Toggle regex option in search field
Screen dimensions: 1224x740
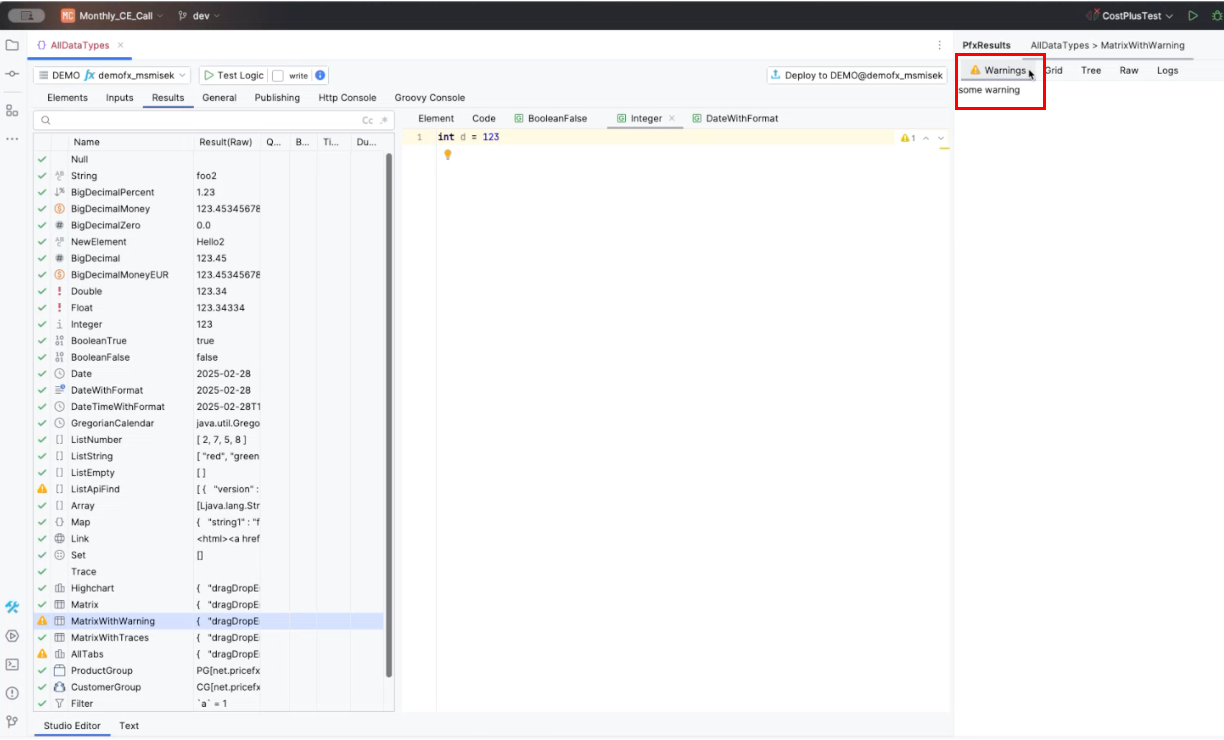pos(383,120)
